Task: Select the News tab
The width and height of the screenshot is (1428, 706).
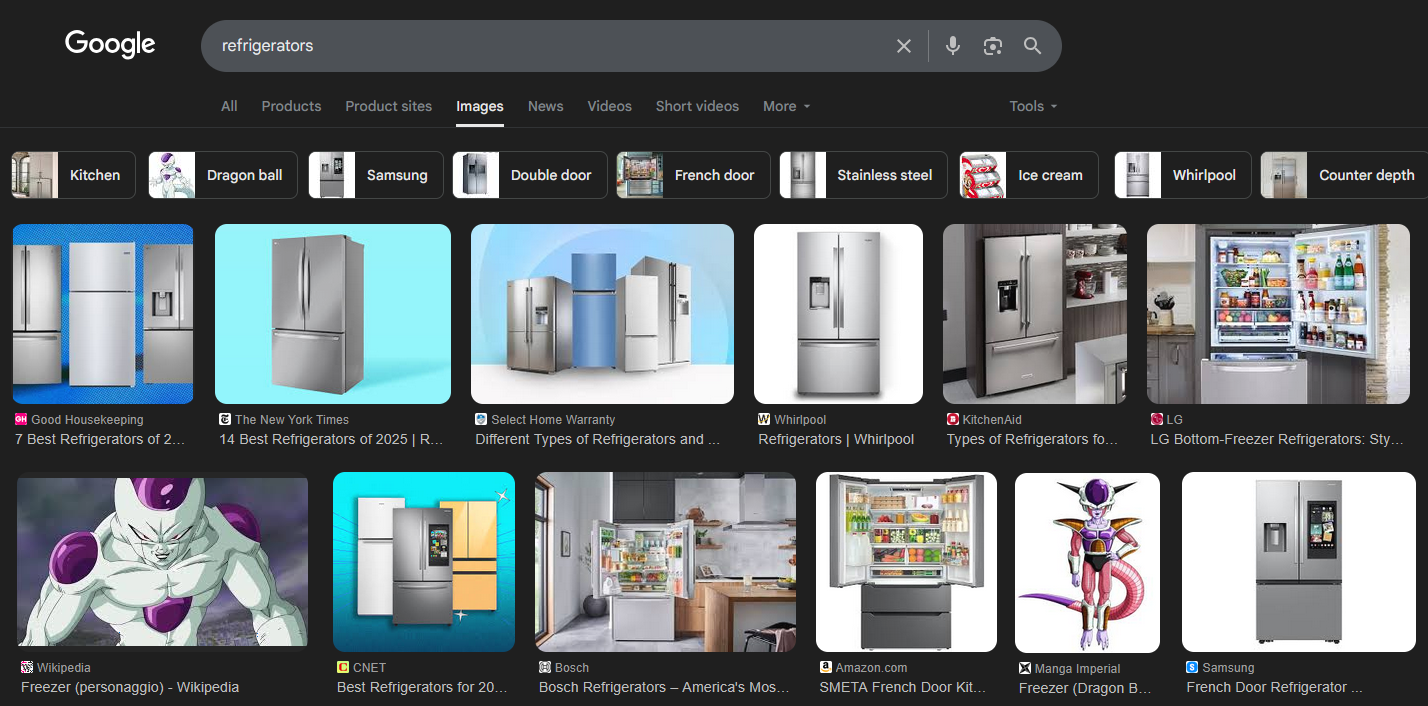Action: [x=545, y=106]
